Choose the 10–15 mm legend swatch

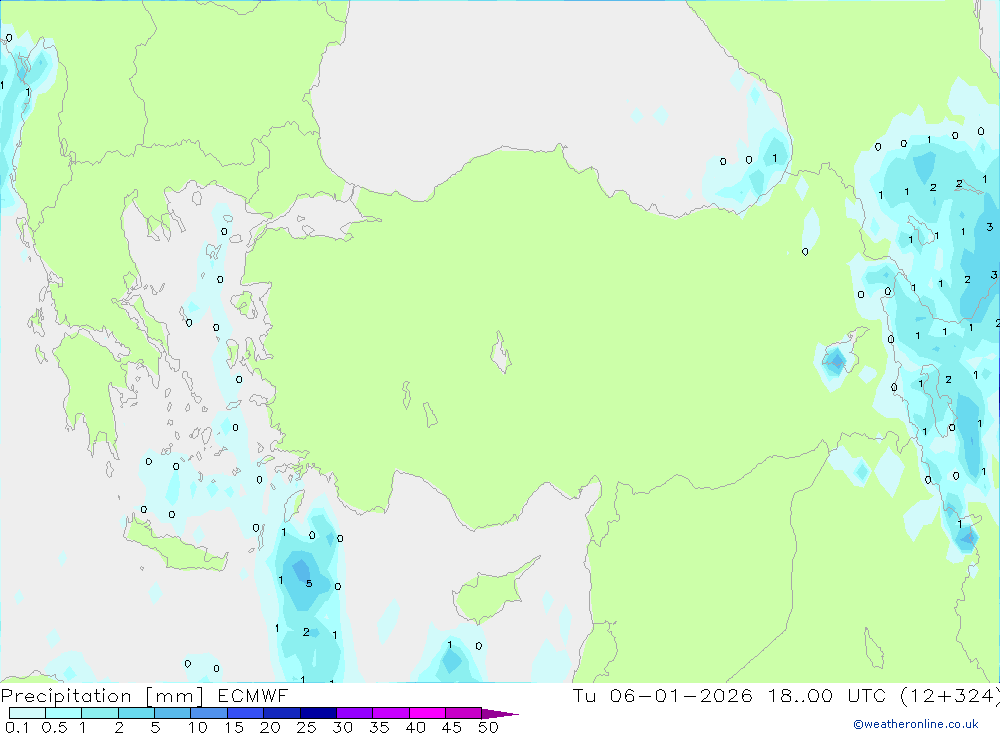(x=209, y=713)
